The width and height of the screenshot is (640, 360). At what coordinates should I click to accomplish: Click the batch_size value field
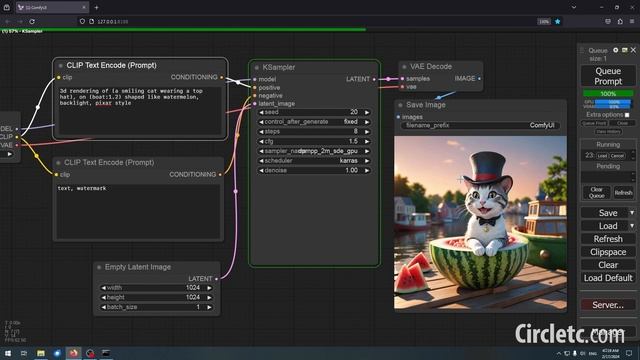[x=156, y=307]
